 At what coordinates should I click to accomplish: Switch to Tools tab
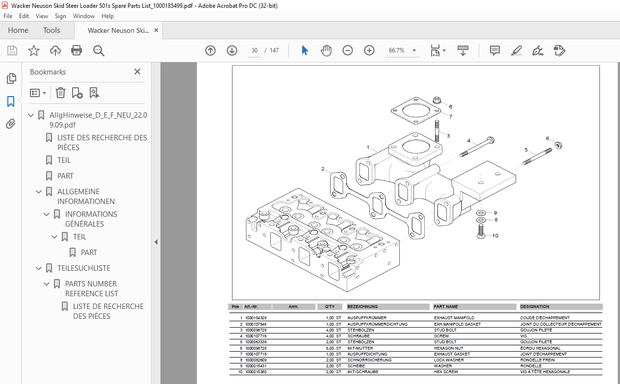pos(51,30)
